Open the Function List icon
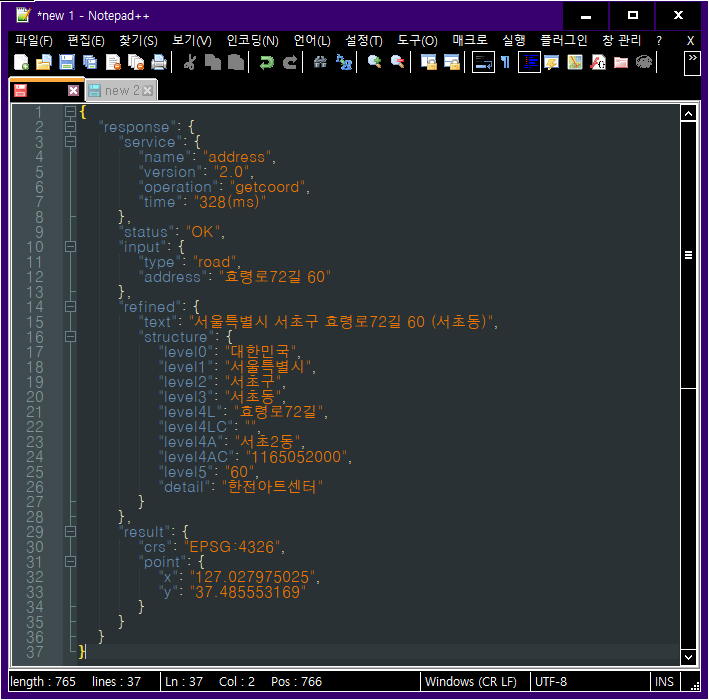 pos(598,62)
